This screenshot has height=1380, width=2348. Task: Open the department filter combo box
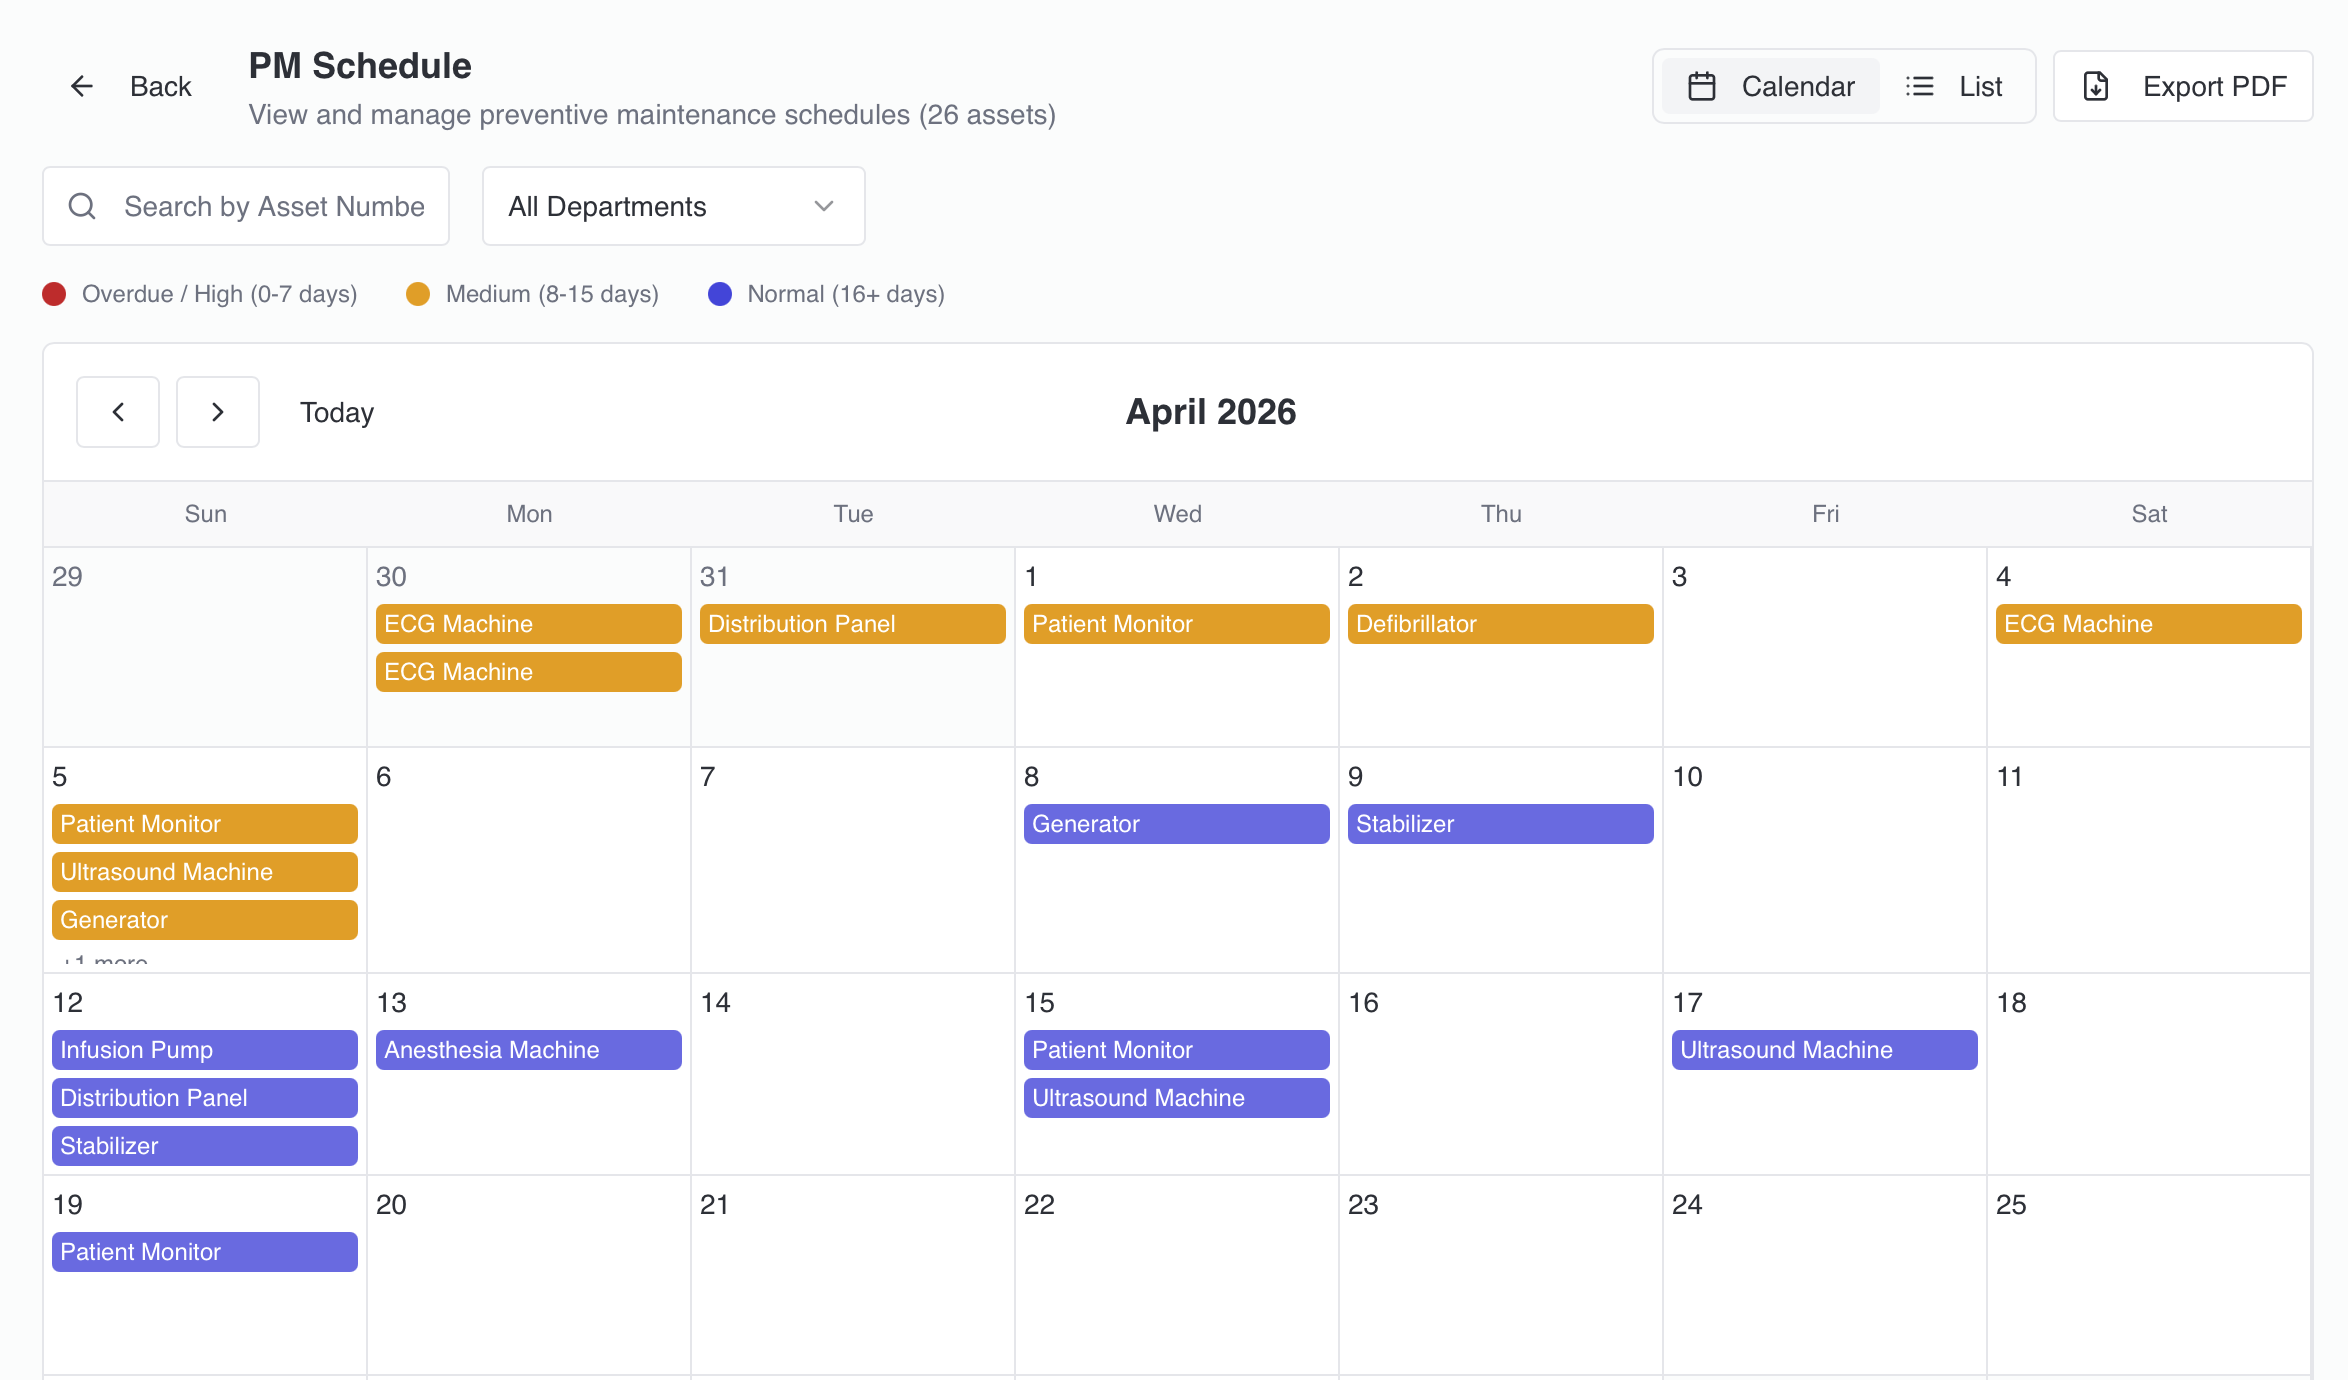pyautogui.click(x=672, y=206)
